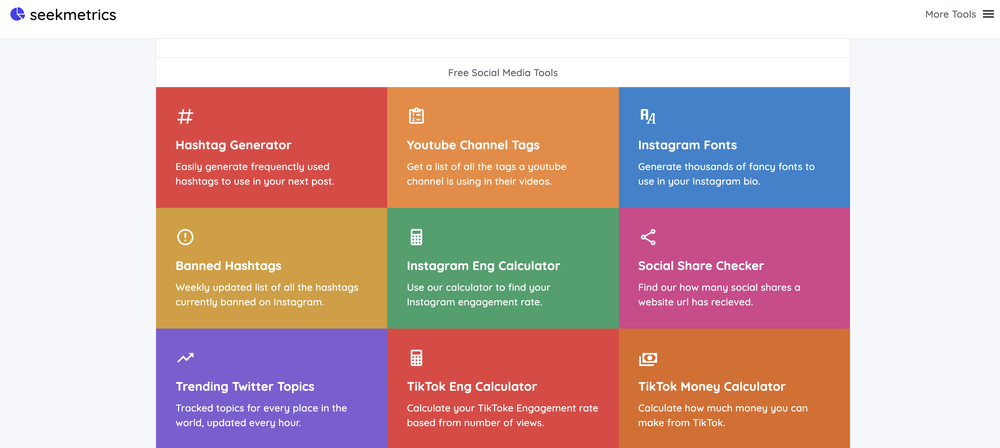1000x448 pixels.
Task: Click the hashtag icon on Hashtag Generator card
Action: coord(185,116)
